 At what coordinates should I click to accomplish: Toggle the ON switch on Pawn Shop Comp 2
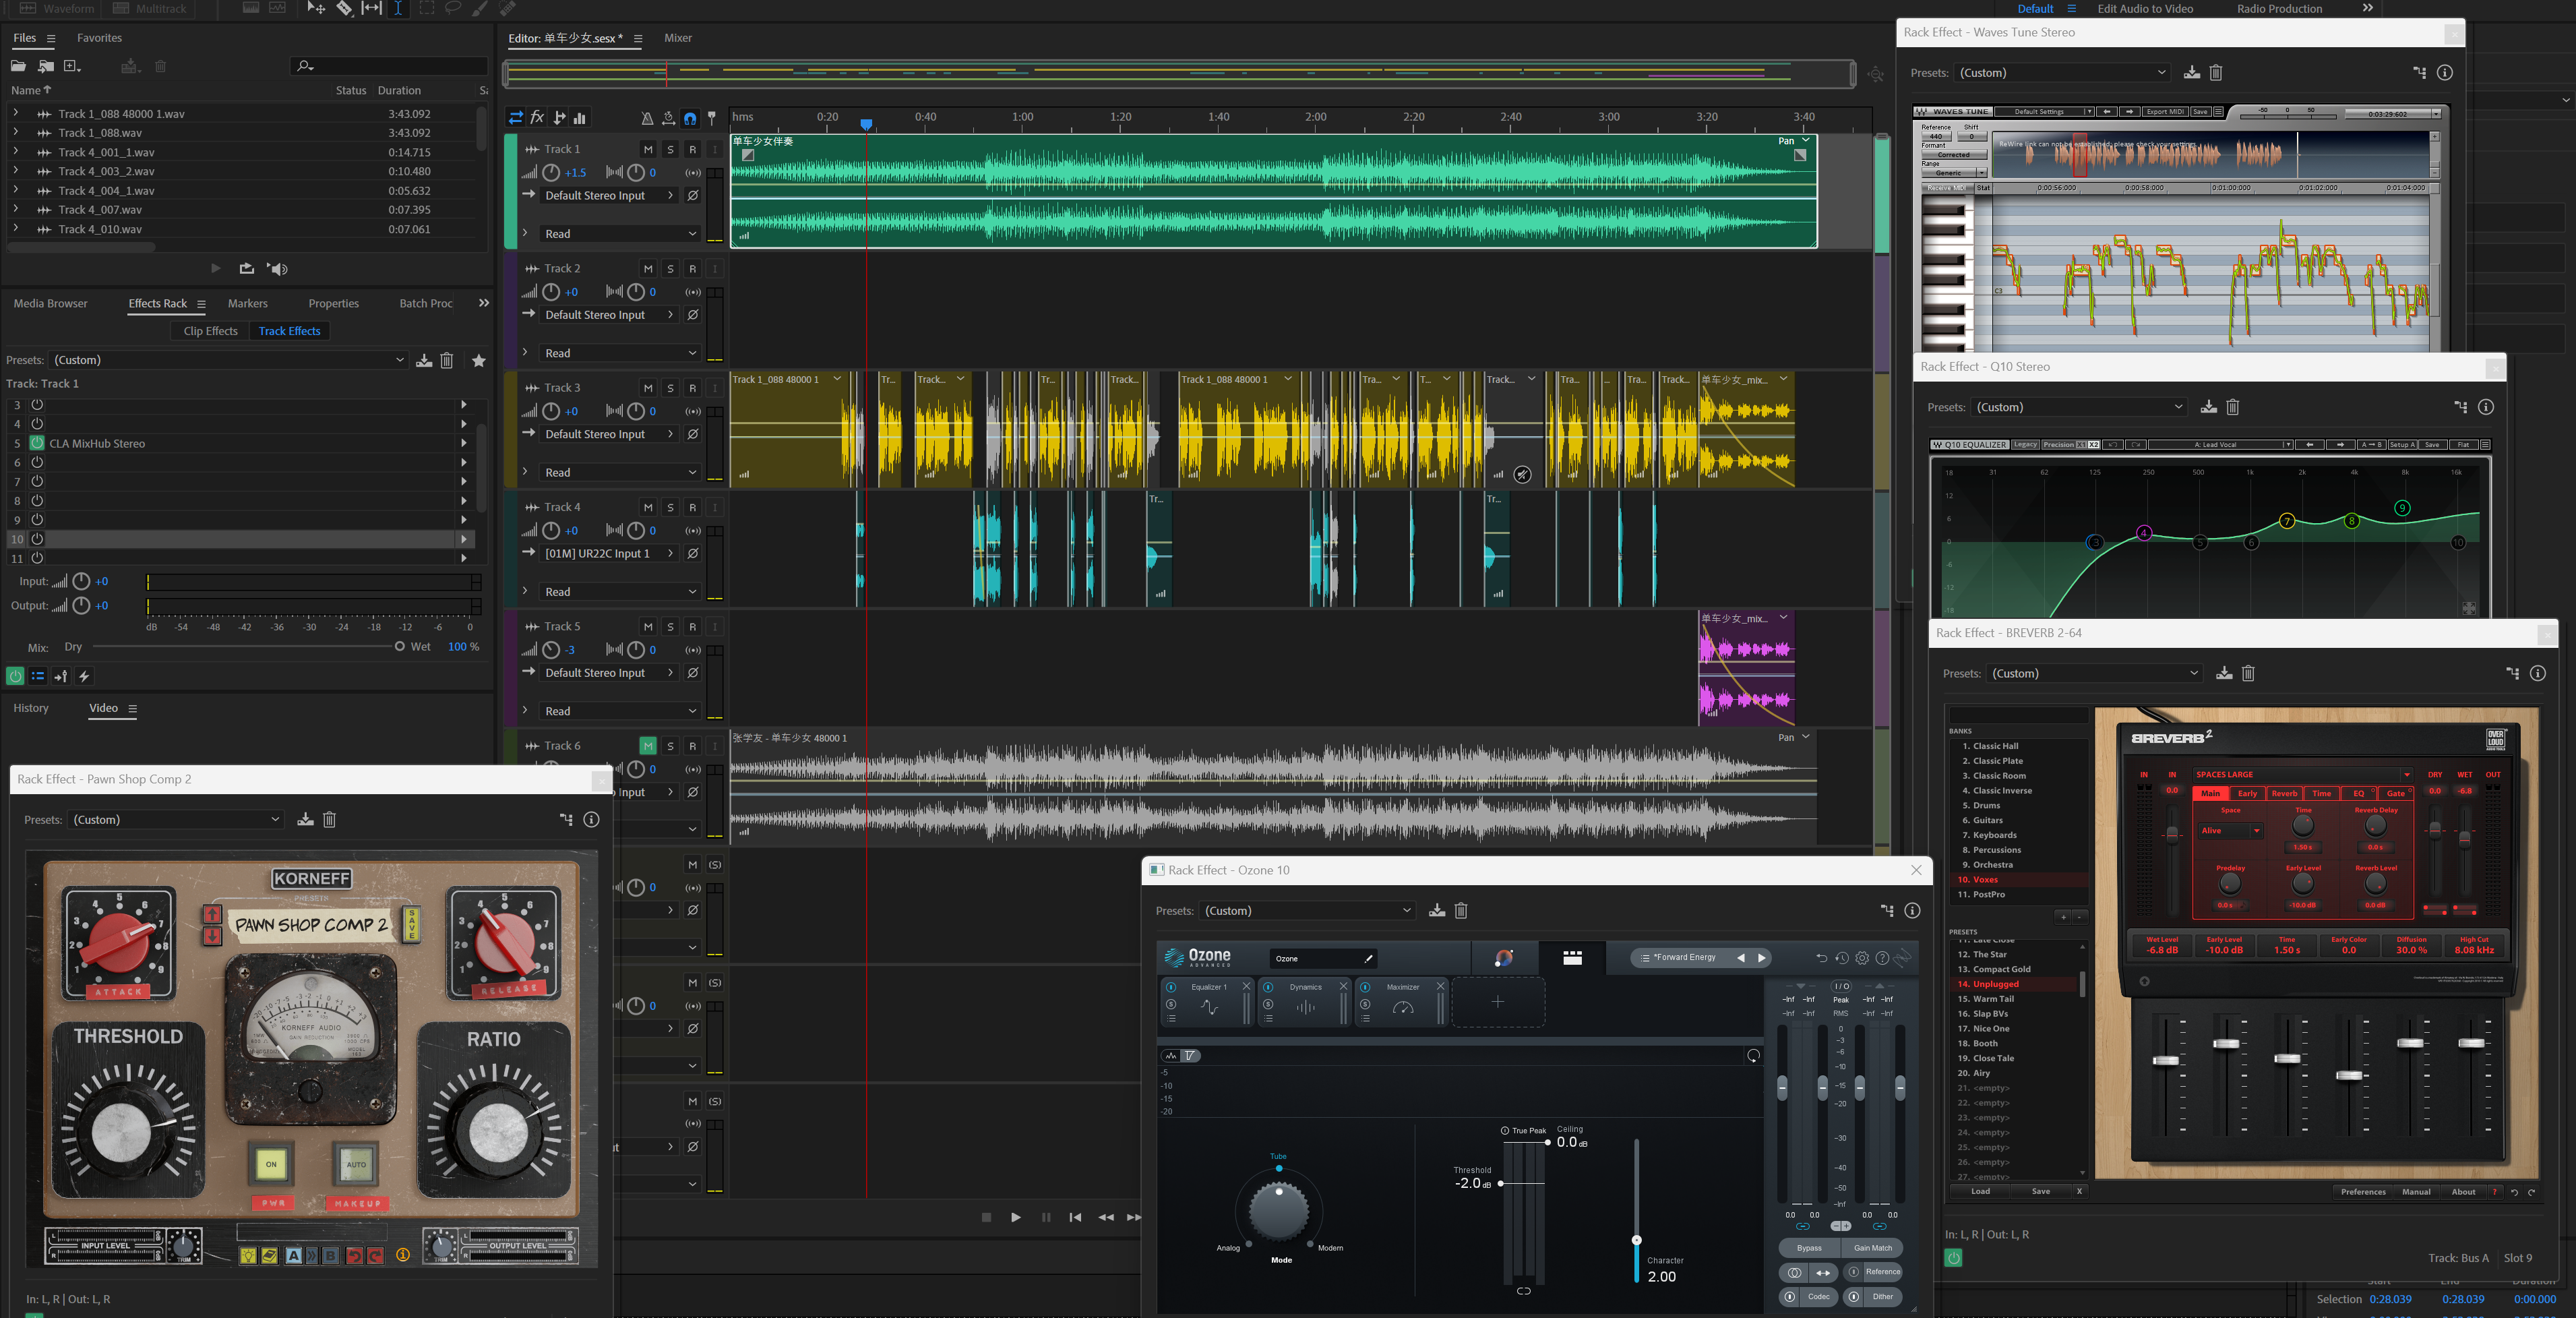coord(271,1163)
